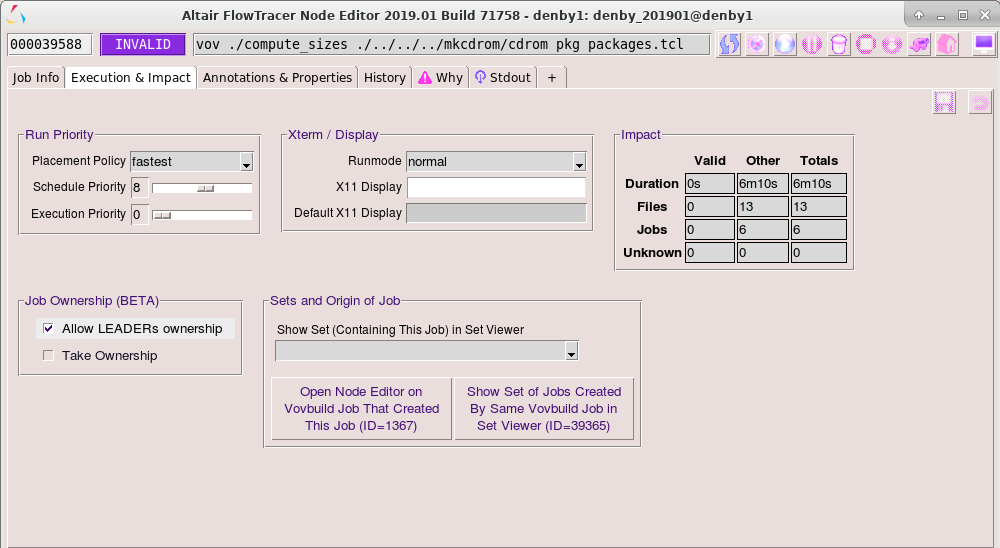Viewport: 1000px width, 548px height.
Task: Open the Why tab
Action: pos(441,78)
